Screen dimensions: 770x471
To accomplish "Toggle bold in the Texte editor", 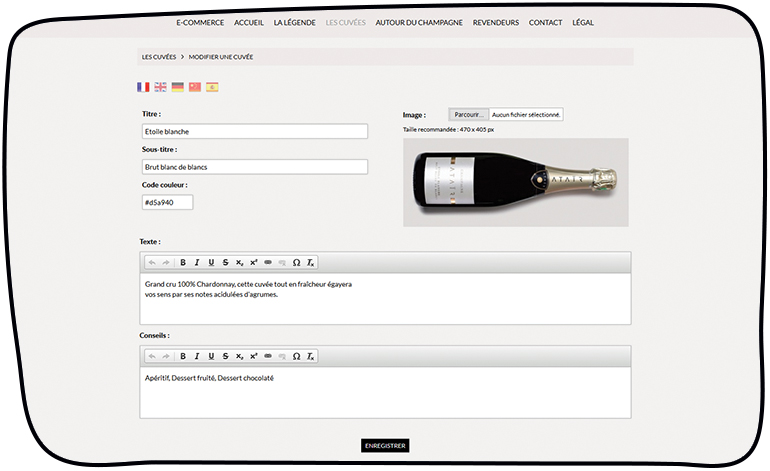I will 183,262.
